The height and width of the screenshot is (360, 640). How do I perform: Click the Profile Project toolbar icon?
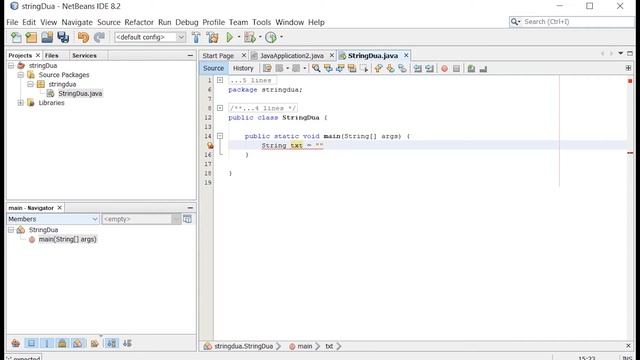click(x=271, y=38)
